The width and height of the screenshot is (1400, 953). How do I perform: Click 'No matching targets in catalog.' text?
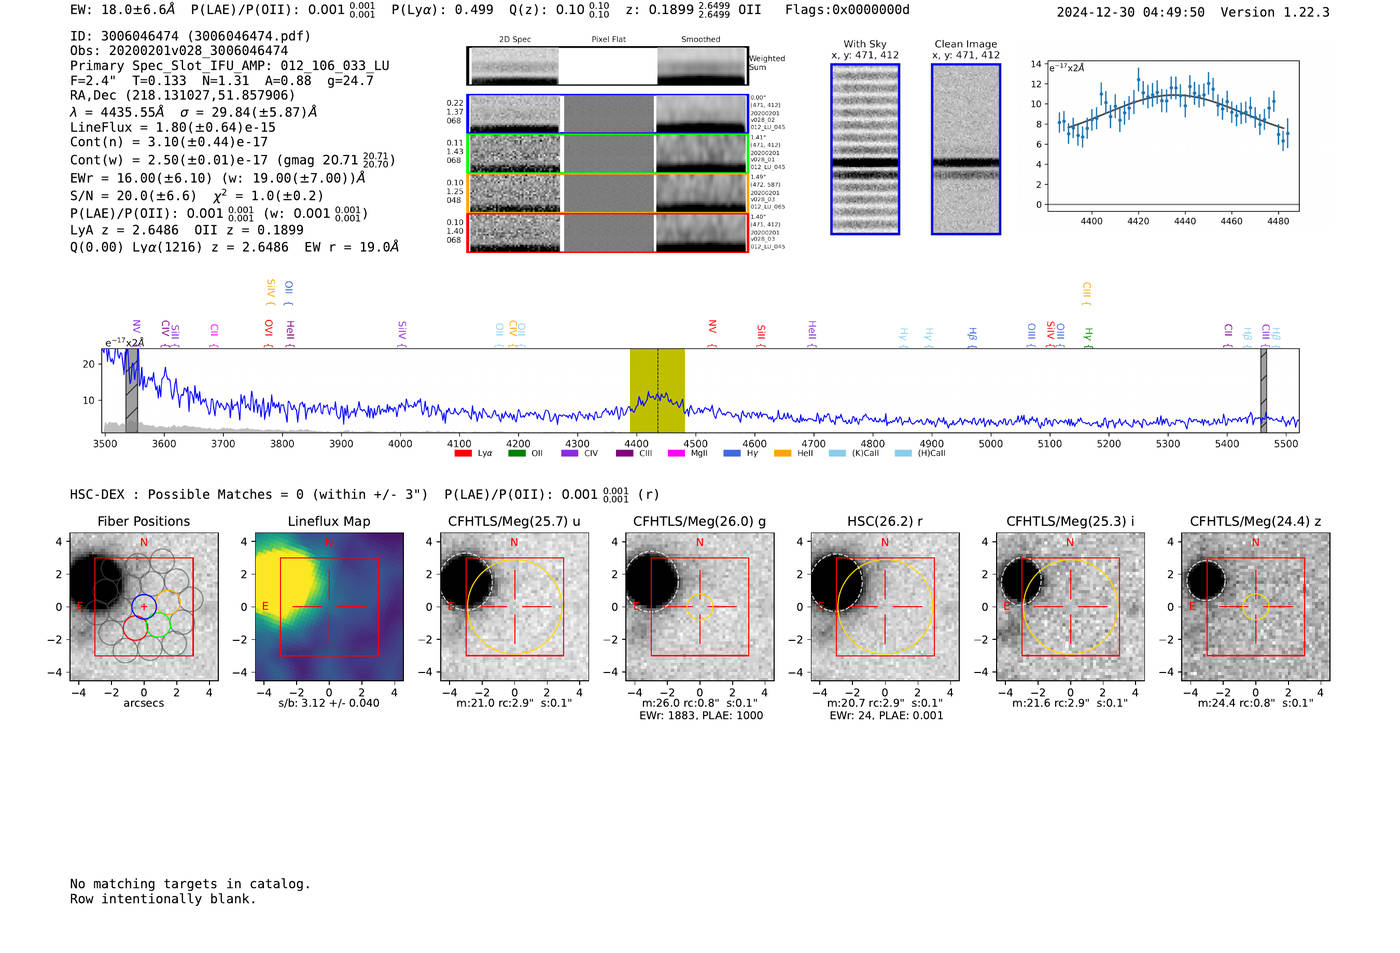click(x=190, y=884)
